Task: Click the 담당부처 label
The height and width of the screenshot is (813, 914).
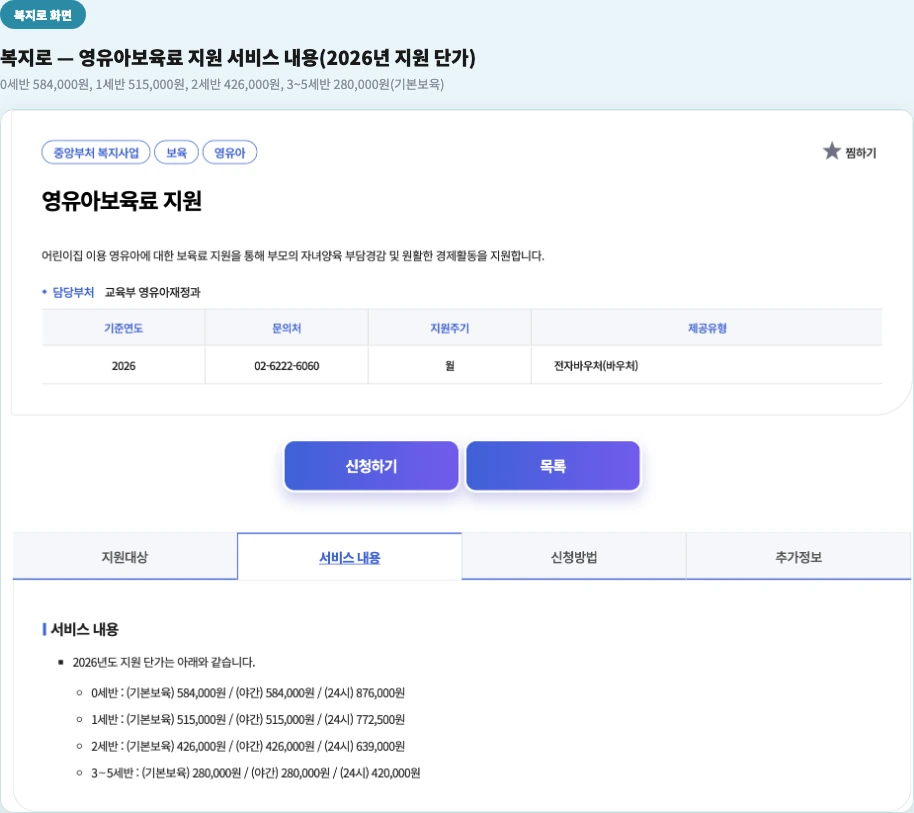Action: click(73, 292)
